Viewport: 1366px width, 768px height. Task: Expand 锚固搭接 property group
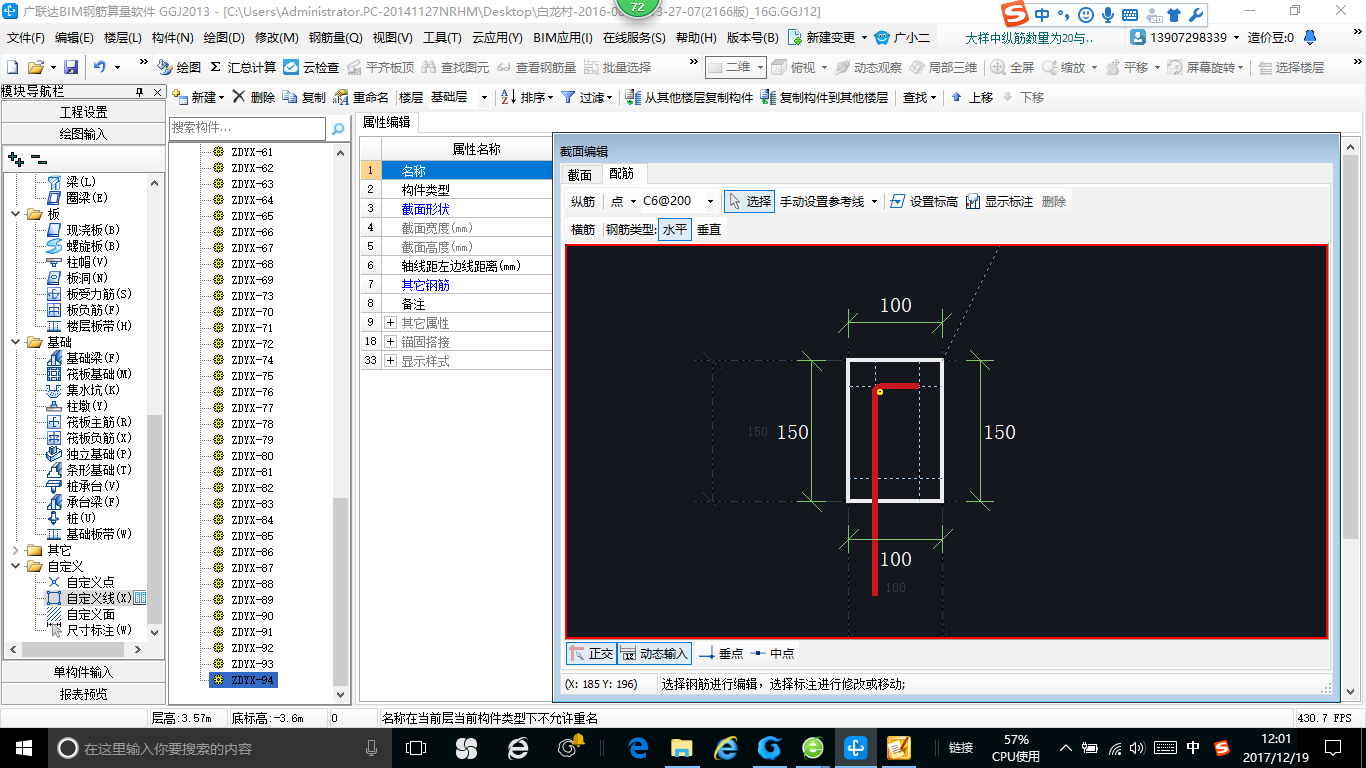pyautogui.click(x=390, y=342)
